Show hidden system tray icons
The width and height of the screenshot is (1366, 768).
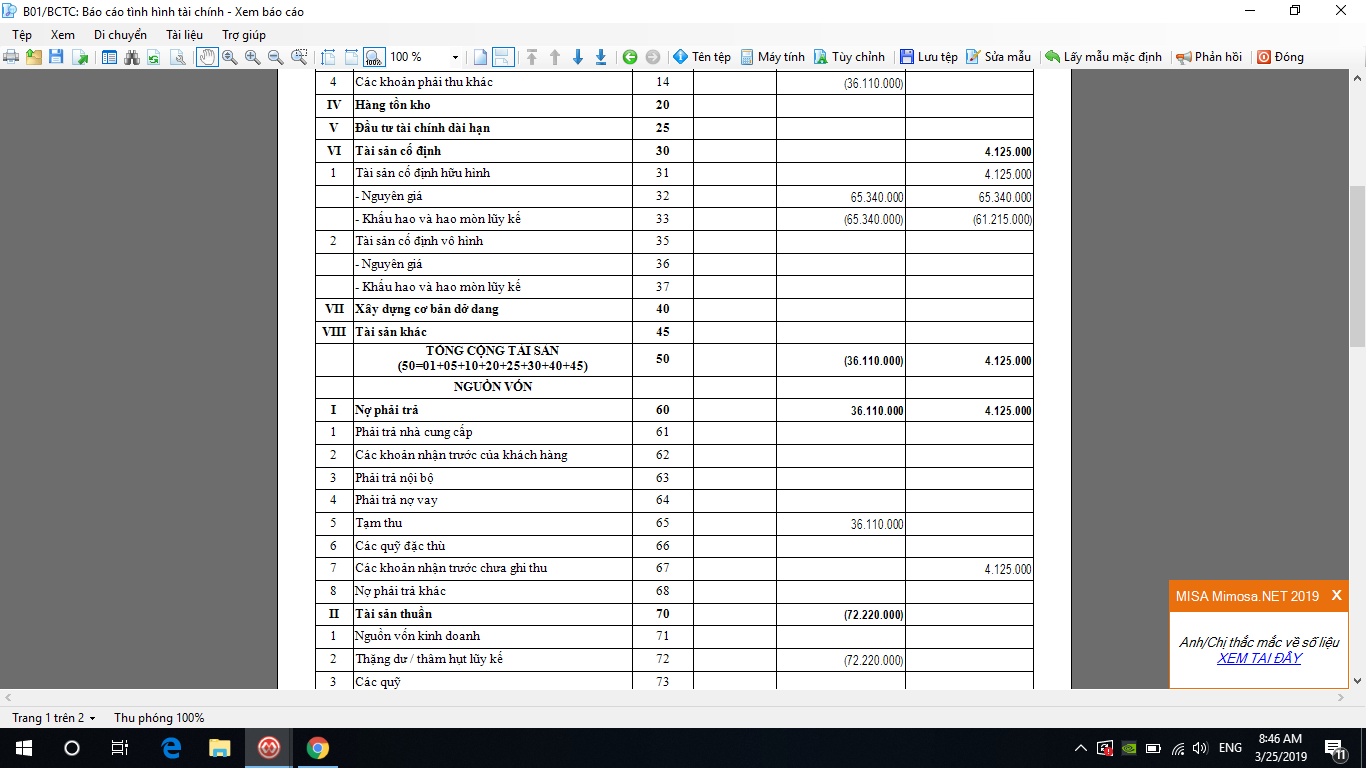(1080, 748)
